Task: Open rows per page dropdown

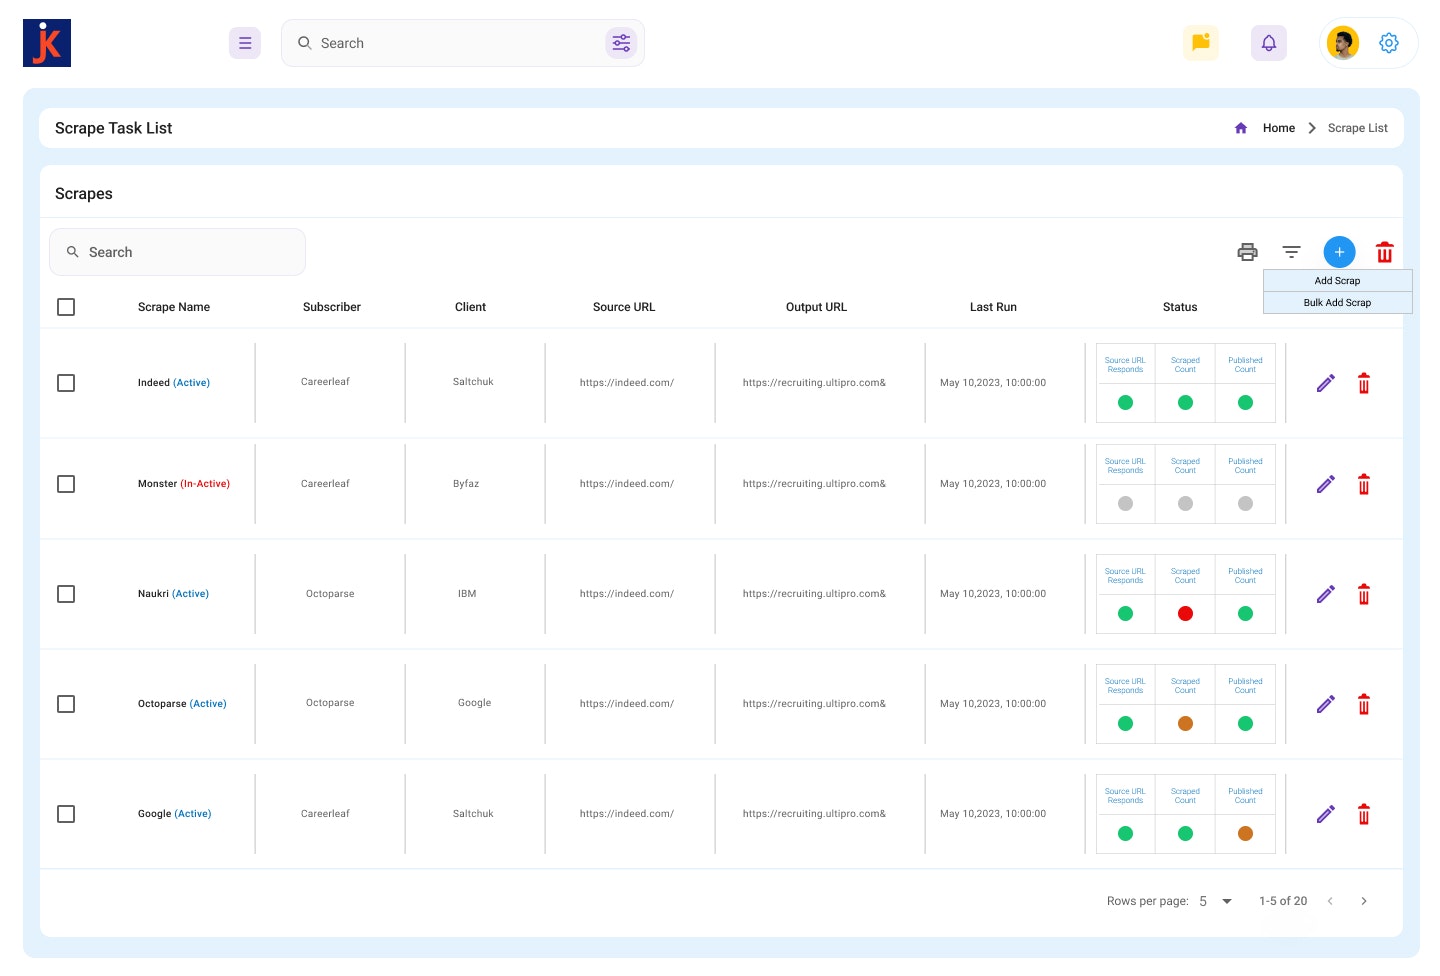Action: tap(1216, 901)
